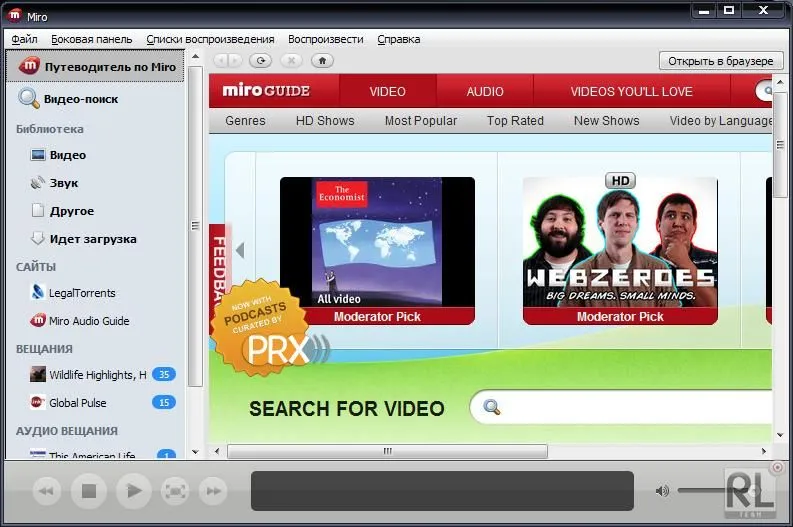Click the browser forward arrow button
The width and height of the screenshot is (793, 527).
(235, 61)
